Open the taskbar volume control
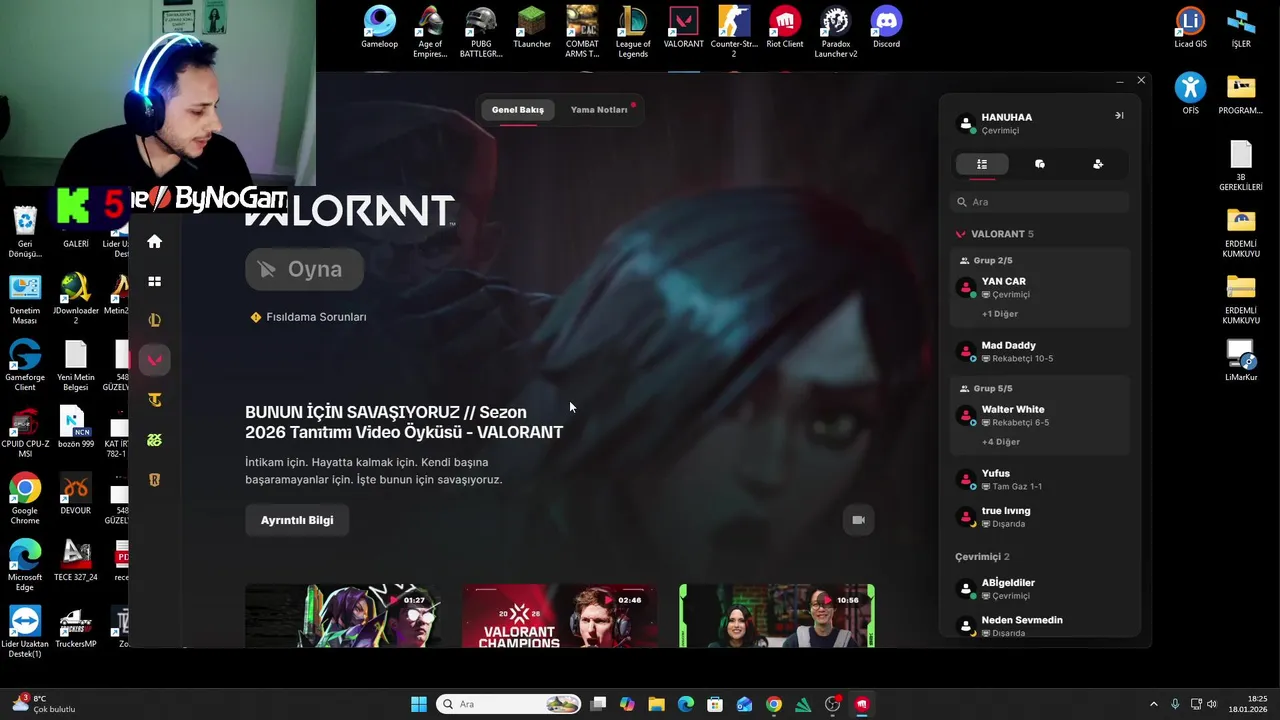The image size is (1280, 720). tap(1212, 704)
